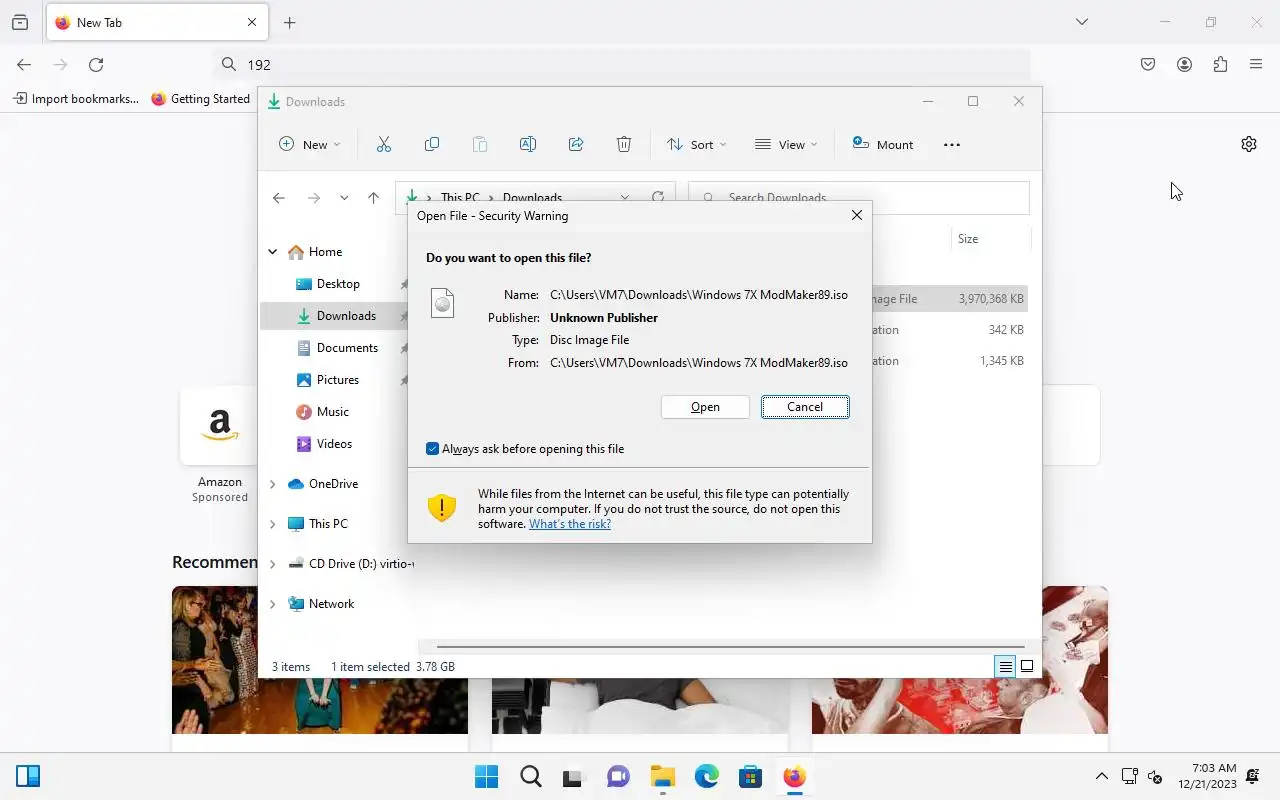1280x800 pixels.
Task: Open recent locations dropdown in Explorer
Action: pyautogui.click(x=344, y=198)
